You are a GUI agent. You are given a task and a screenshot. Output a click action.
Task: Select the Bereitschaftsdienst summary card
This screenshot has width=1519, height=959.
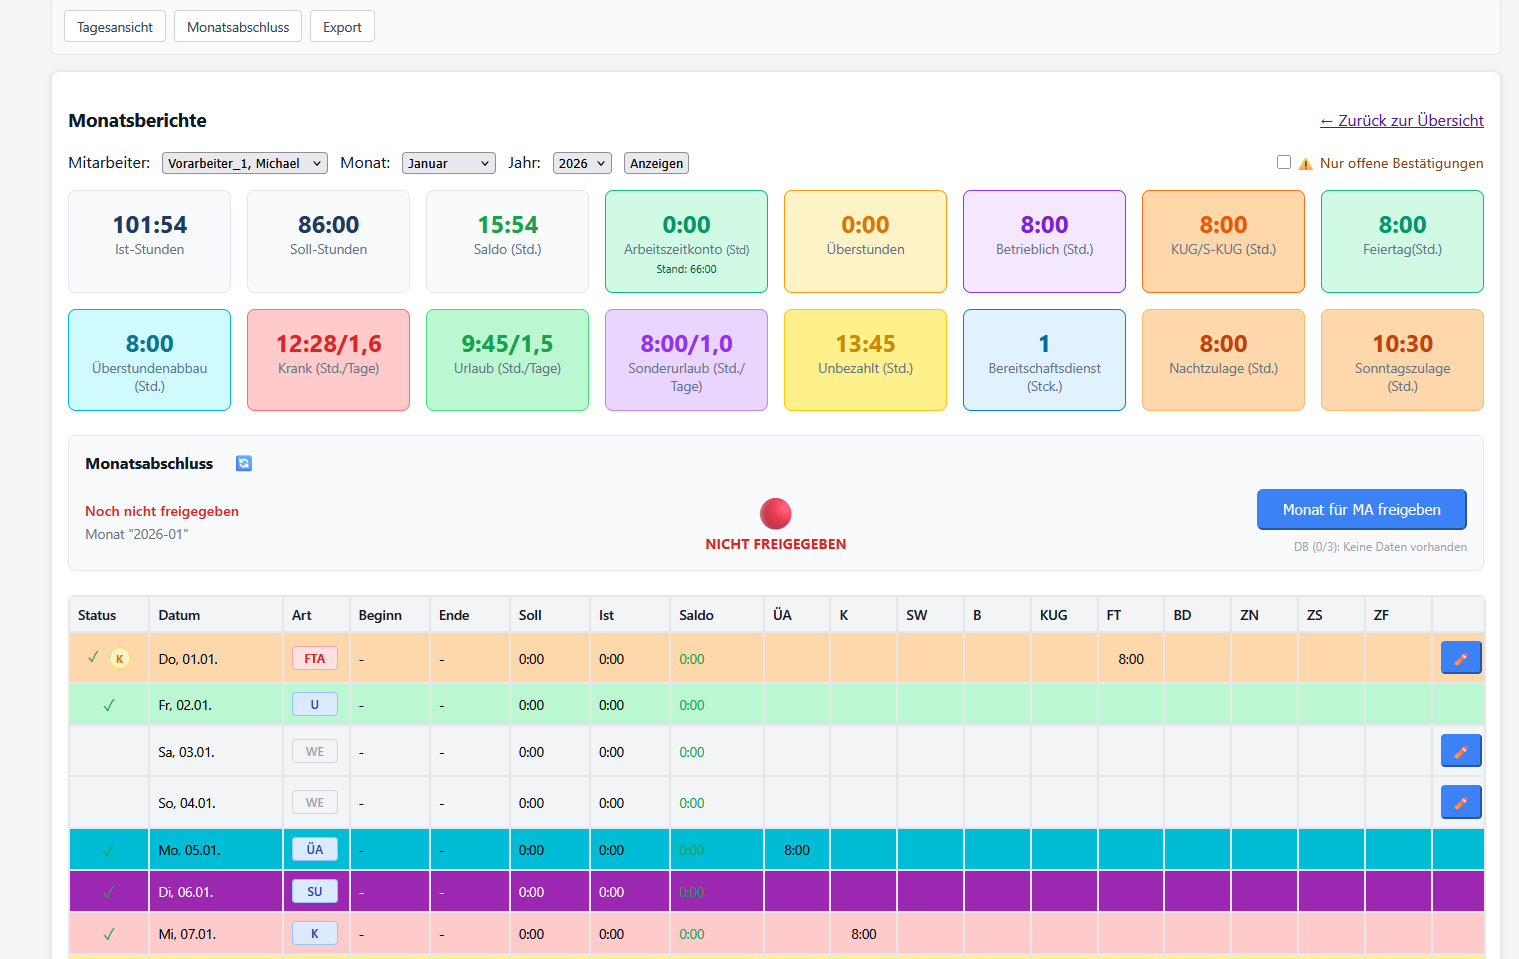coord(1044,360)
